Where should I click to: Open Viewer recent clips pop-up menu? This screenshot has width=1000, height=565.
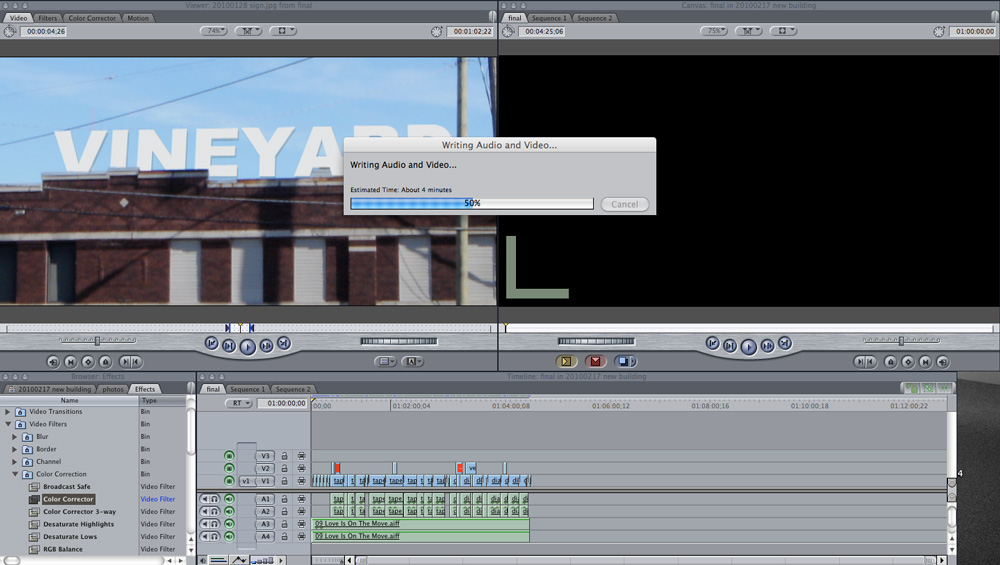coord(385,362)
